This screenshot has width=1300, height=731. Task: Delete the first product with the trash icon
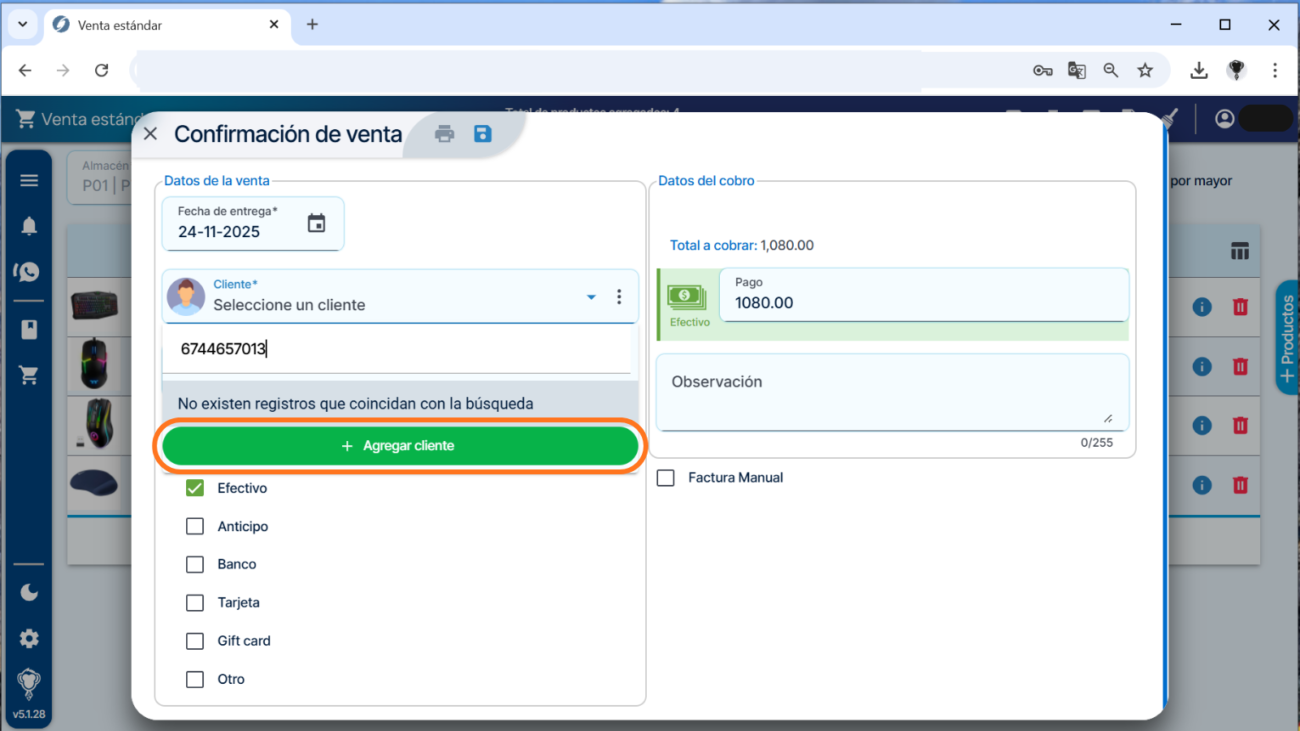pyautogui.click(x=1240, y=307)
